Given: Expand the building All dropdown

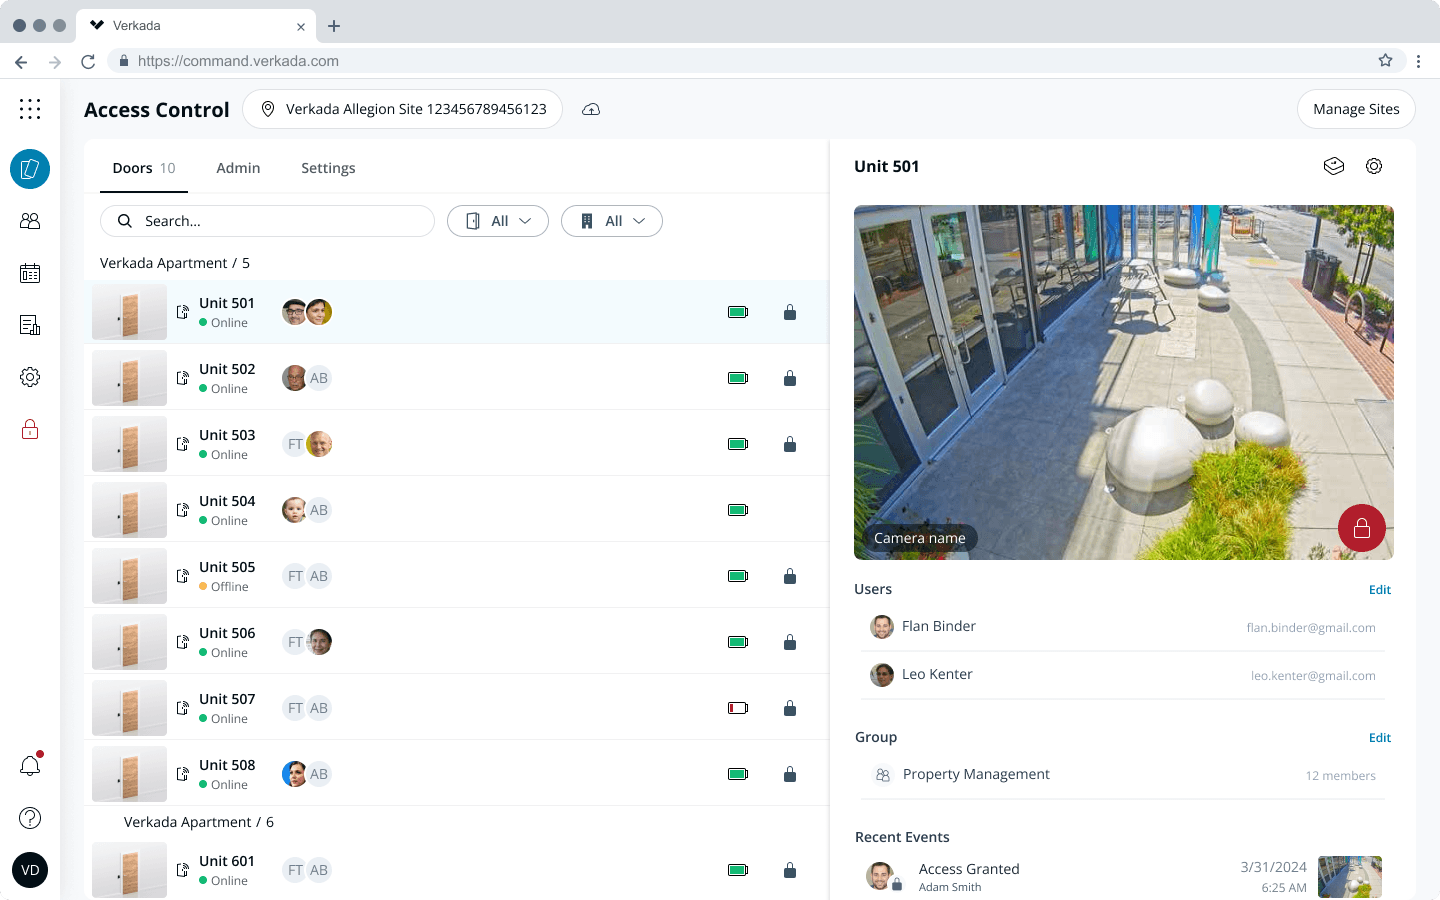Looking at the screenshot, I should pos(612,221).
